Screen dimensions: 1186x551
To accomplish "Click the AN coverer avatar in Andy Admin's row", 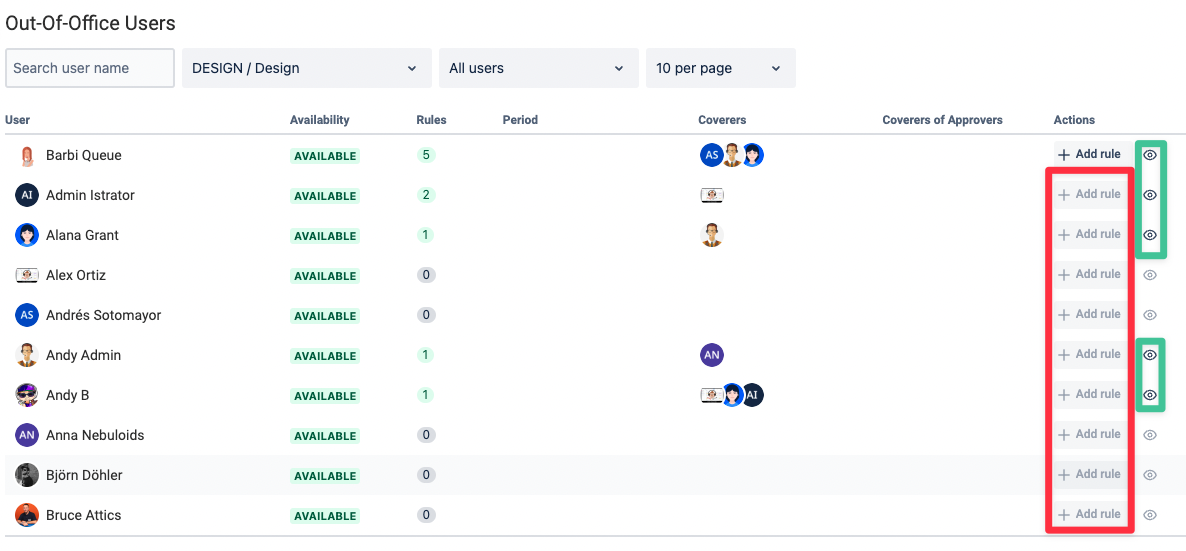I will [713, 354].
